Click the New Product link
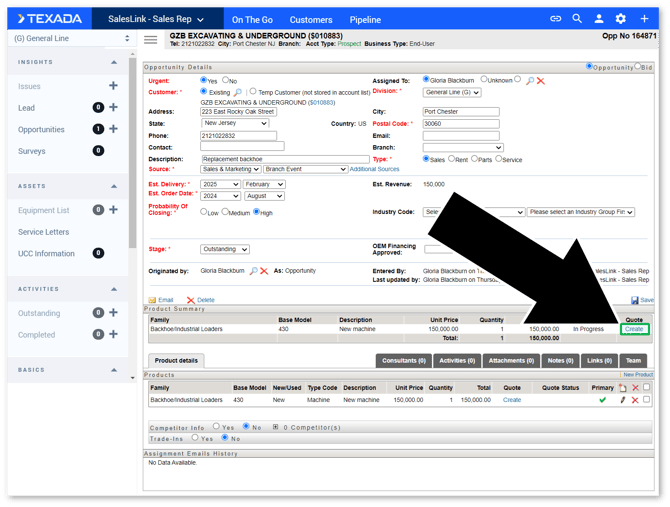This screenshot has width=670, height=507. tap(637, 375)
